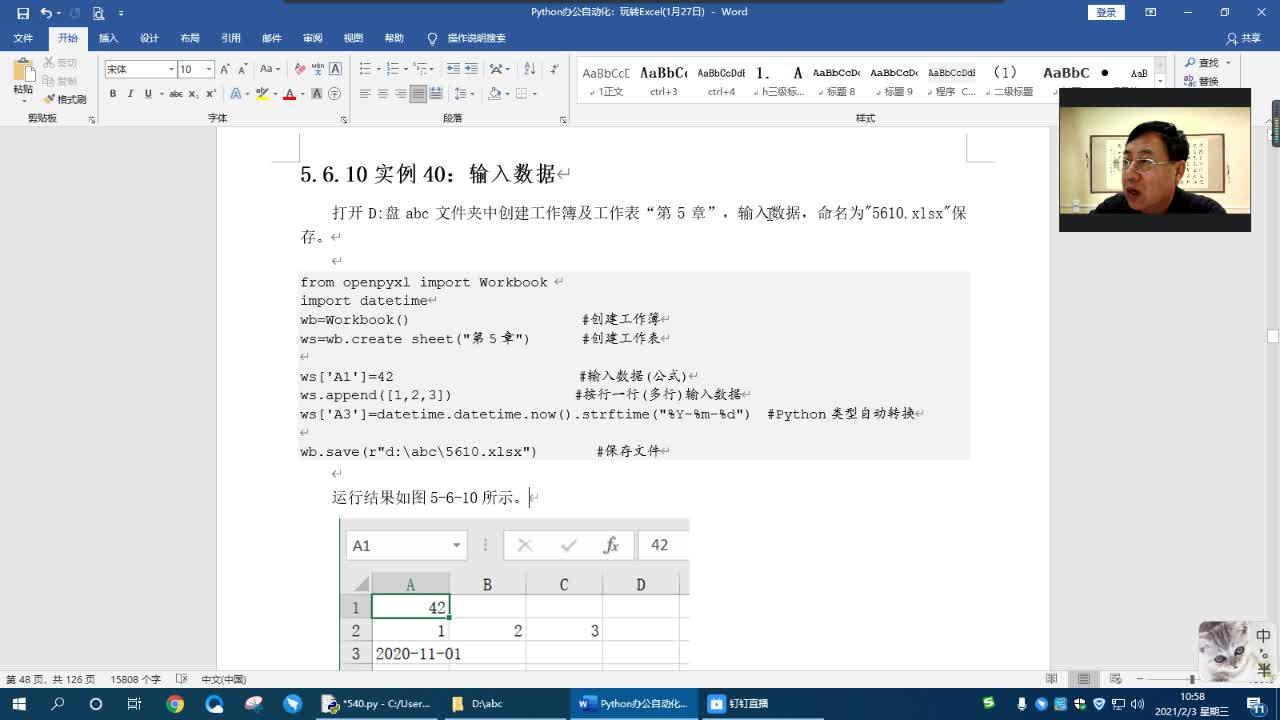Click the sort A-Z icon
The image size is (1280, 720).
(529, 69)
